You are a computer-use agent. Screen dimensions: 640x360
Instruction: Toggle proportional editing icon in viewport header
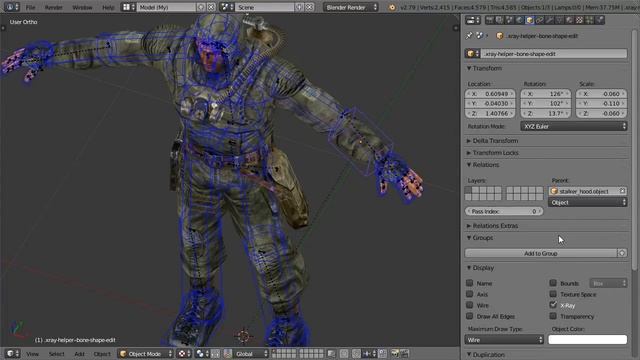344,353
